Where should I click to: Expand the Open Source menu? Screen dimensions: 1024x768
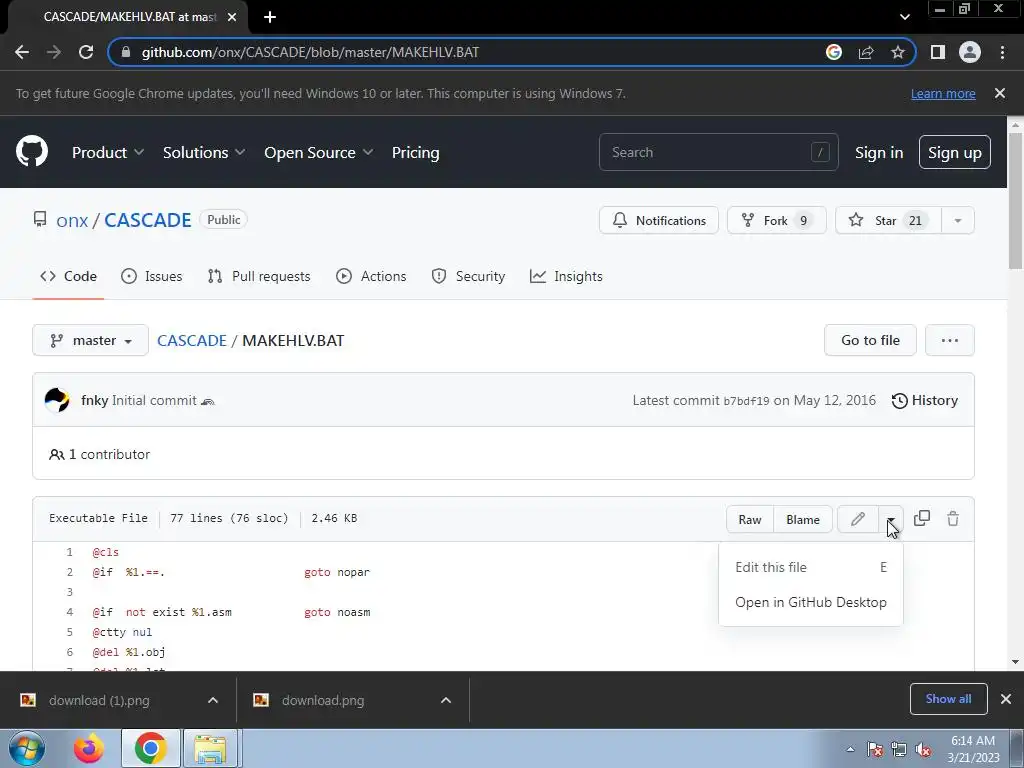point(319,152)
